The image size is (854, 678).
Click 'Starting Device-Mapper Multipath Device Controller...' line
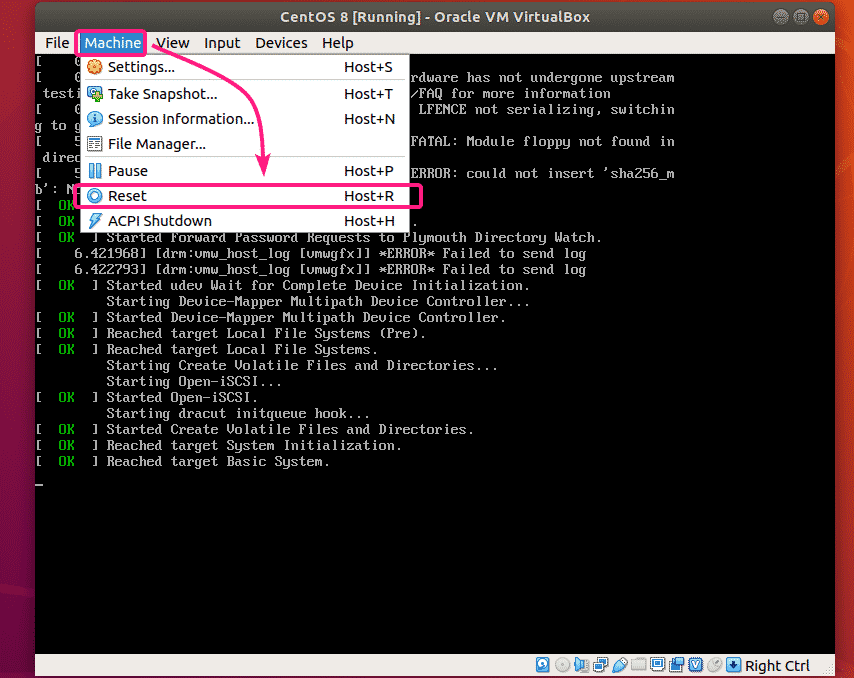click(x=318, y=301)
